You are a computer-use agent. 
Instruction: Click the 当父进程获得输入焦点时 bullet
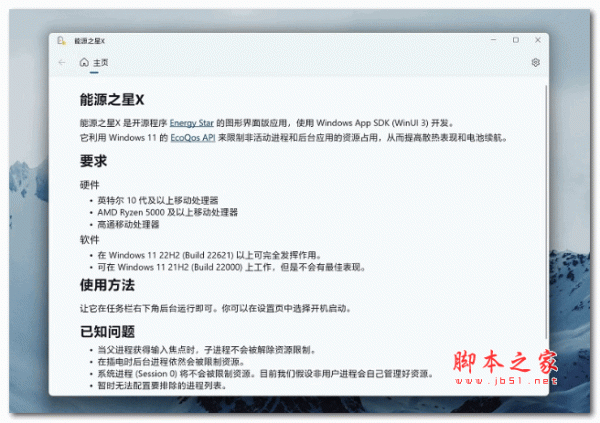point(207,350)
